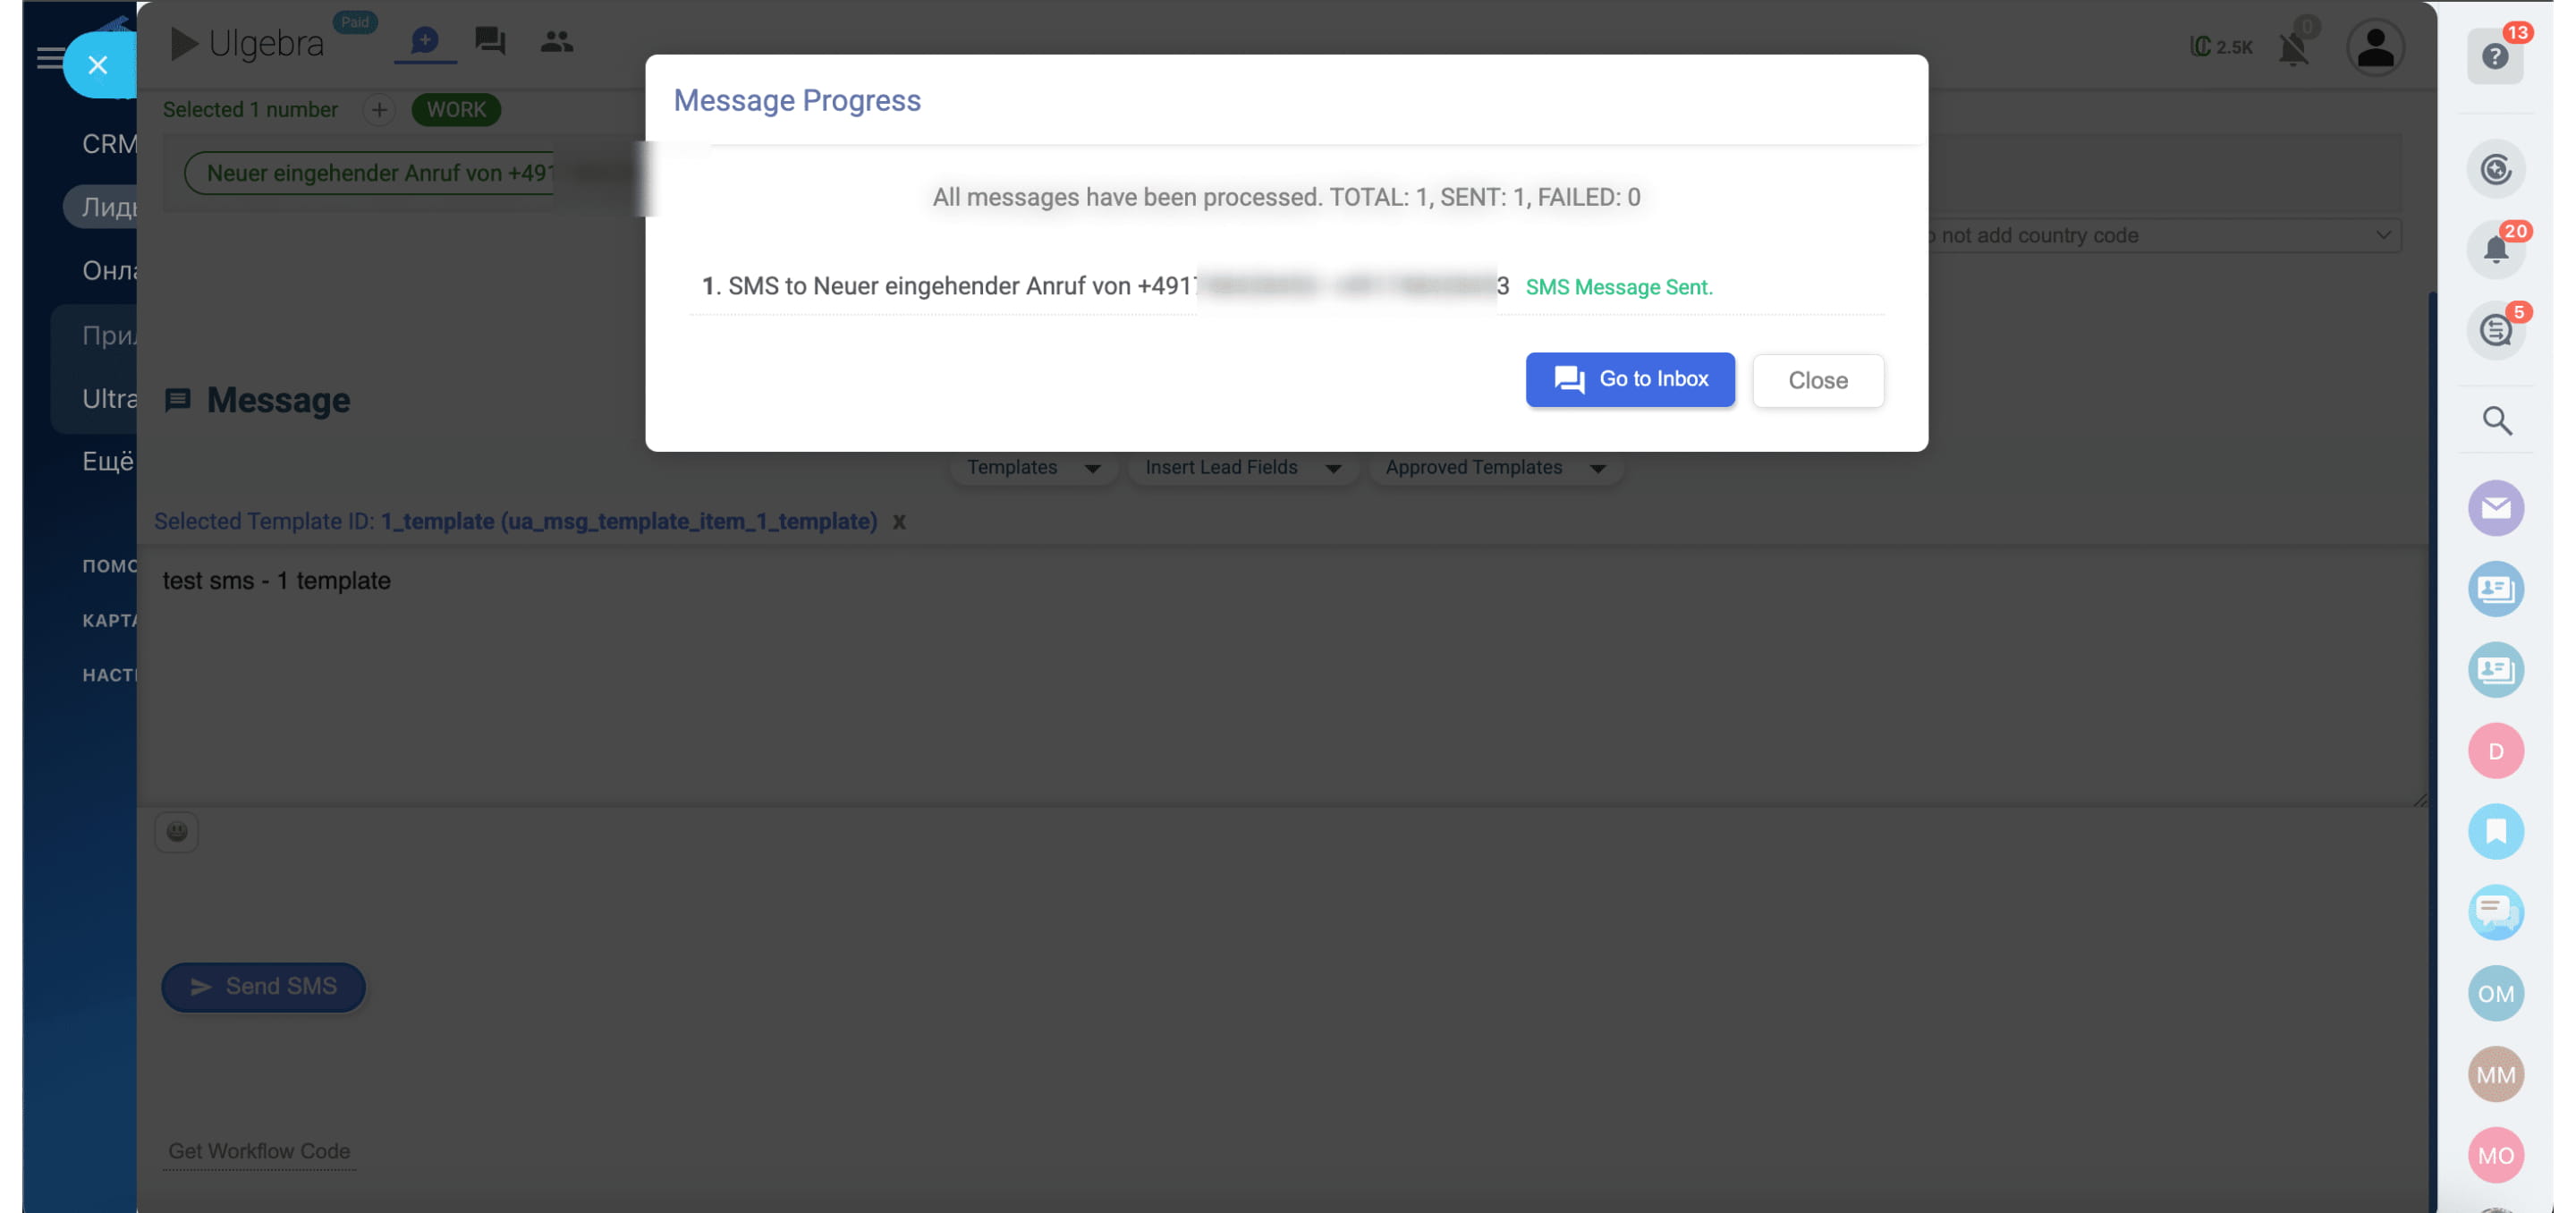Select the new SMS compose tab icon
2576x1213 pixels.
(424, 41)
